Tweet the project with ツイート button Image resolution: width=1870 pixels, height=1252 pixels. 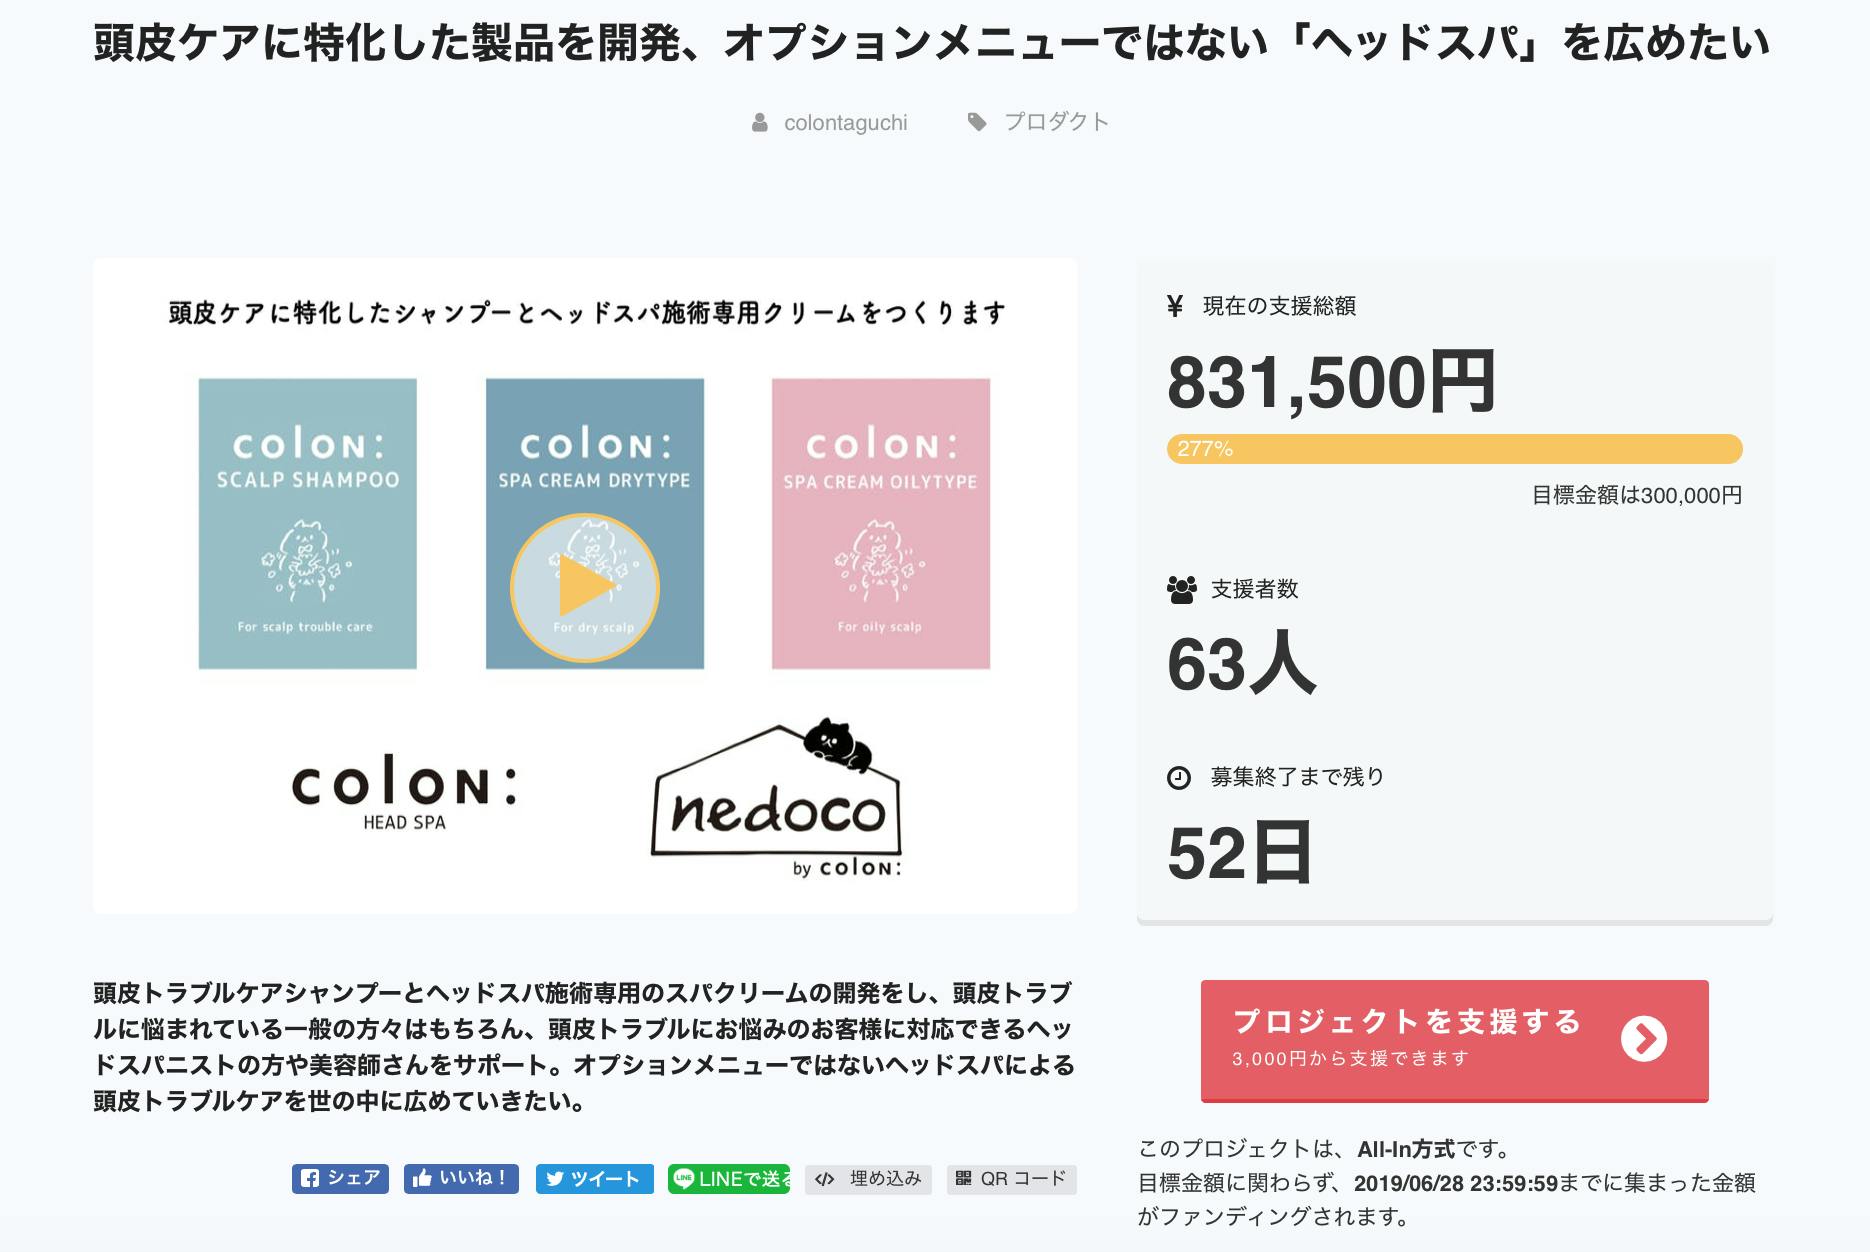[x=594, y=1179]
